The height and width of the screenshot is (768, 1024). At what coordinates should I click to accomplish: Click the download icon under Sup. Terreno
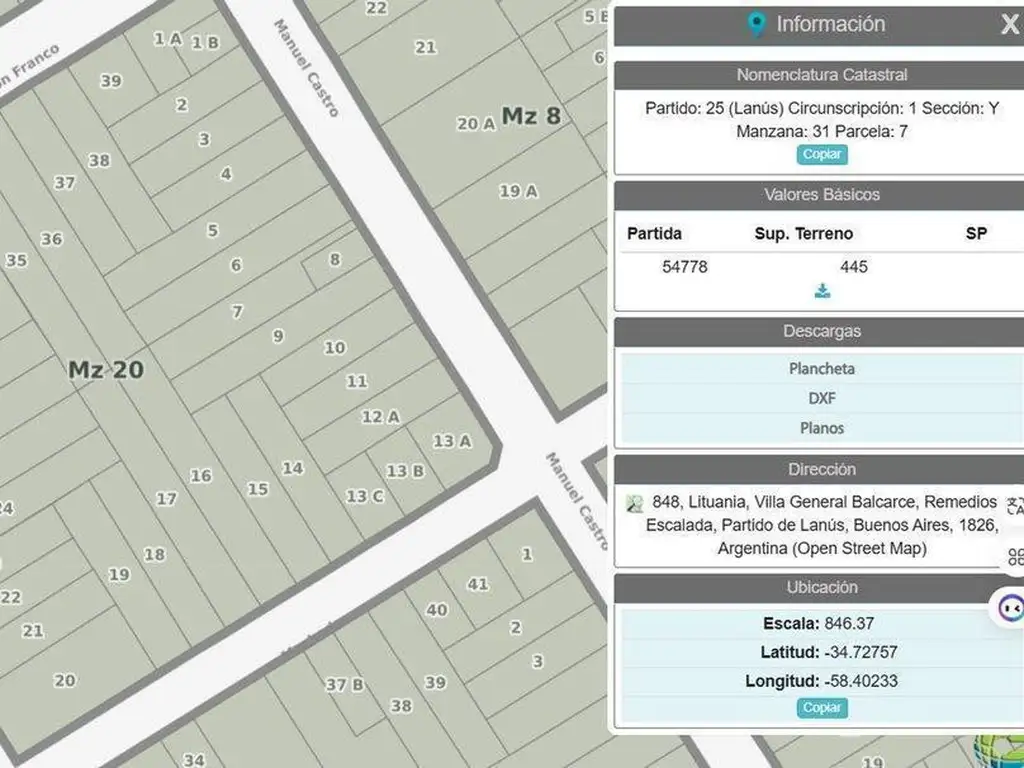tap(822, 291)
